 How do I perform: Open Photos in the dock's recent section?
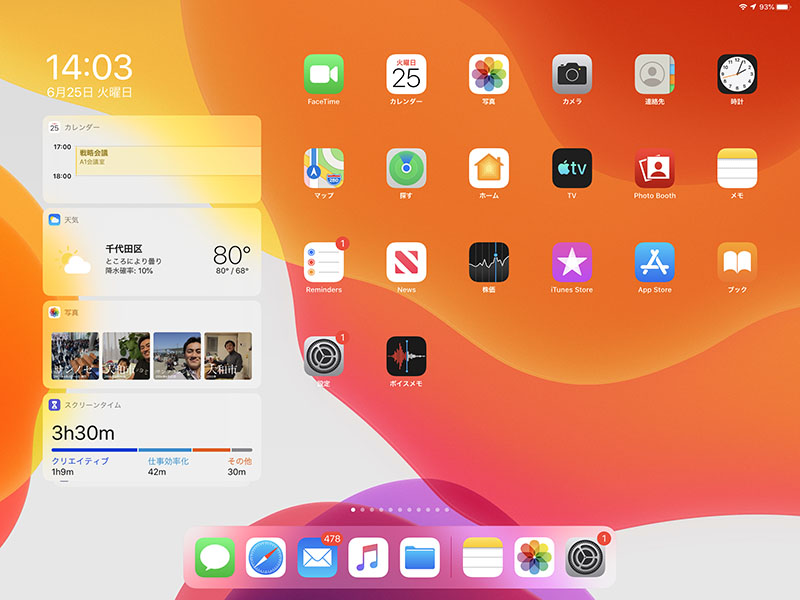534,557
